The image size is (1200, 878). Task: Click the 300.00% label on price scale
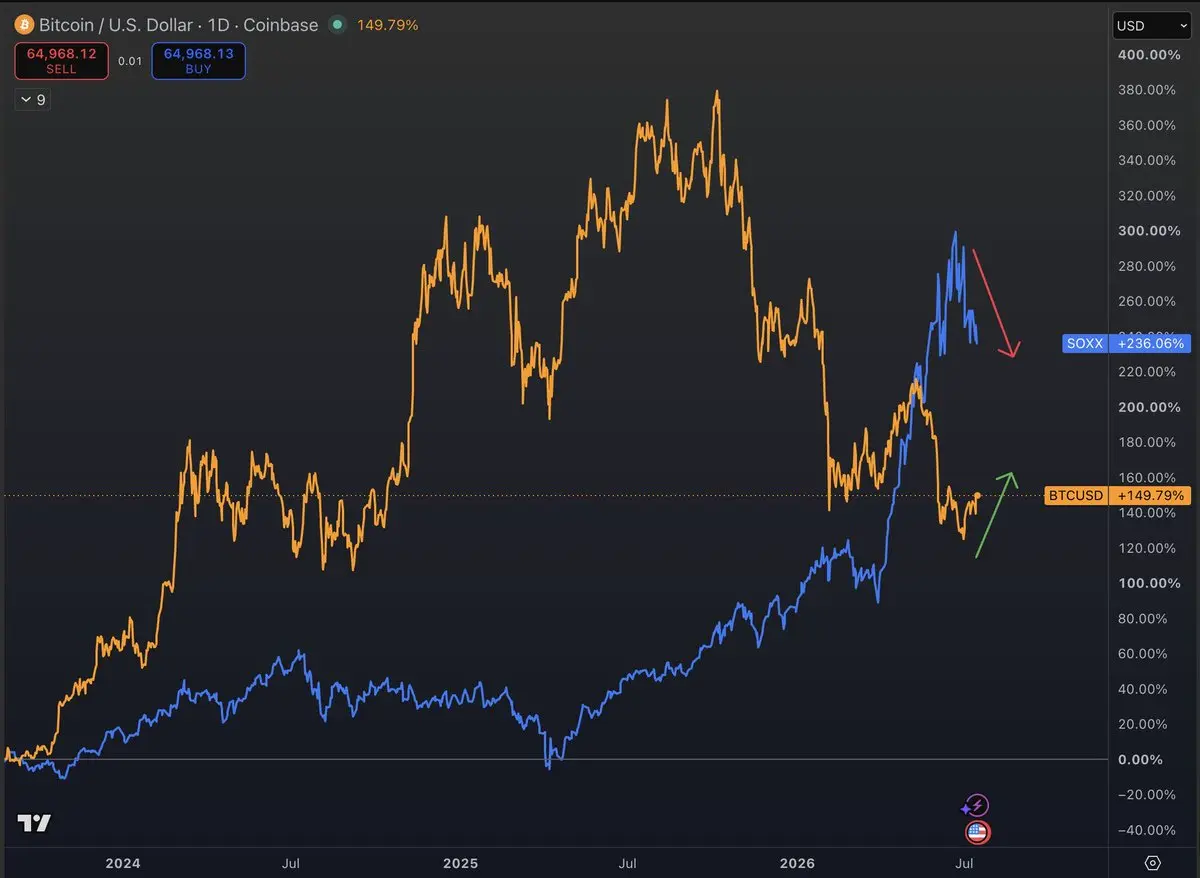click(1149, 231)
